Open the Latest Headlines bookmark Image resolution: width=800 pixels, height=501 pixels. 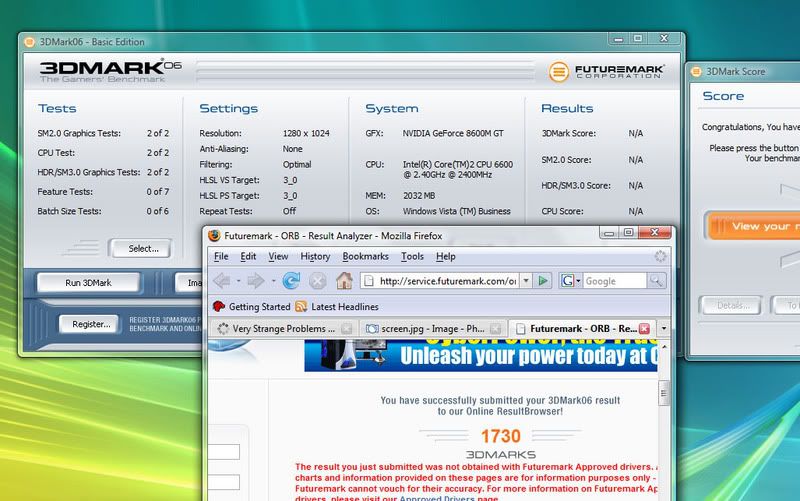[337, 307]
